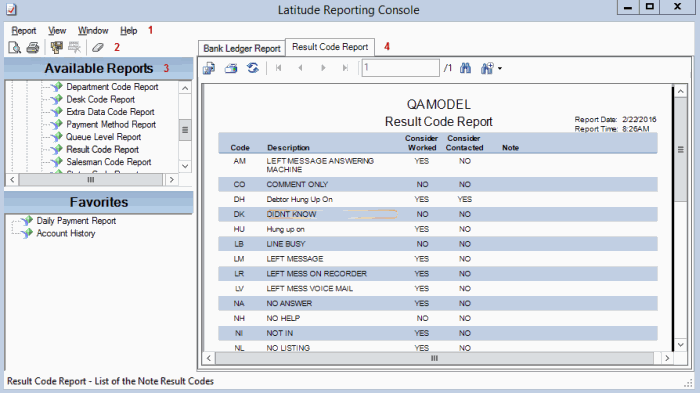Click the NO ANSWER row description

click(289, 304)
